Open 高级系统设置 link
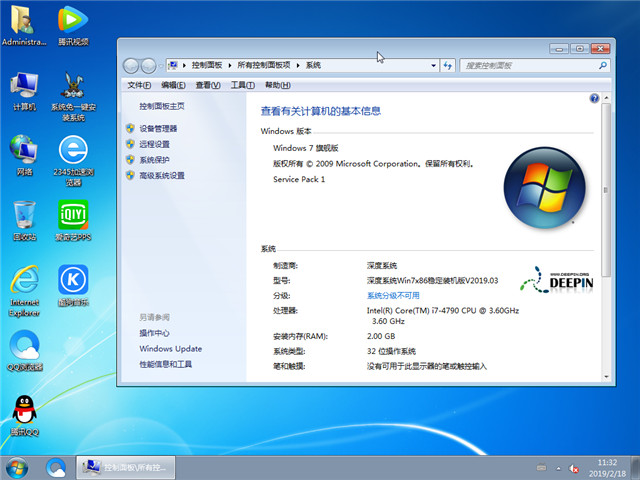The image size is (640, 480). [x=162, y=176]
